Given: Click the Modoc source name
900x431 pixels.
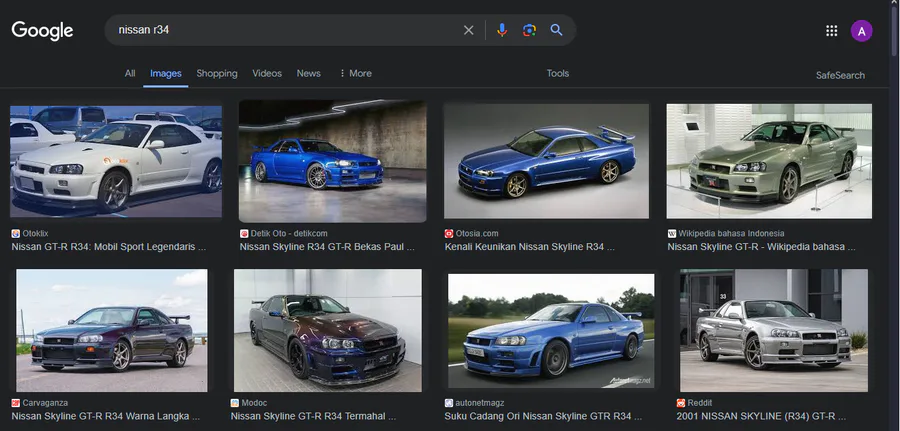Looking at the screenshot, I should point(254,403).
